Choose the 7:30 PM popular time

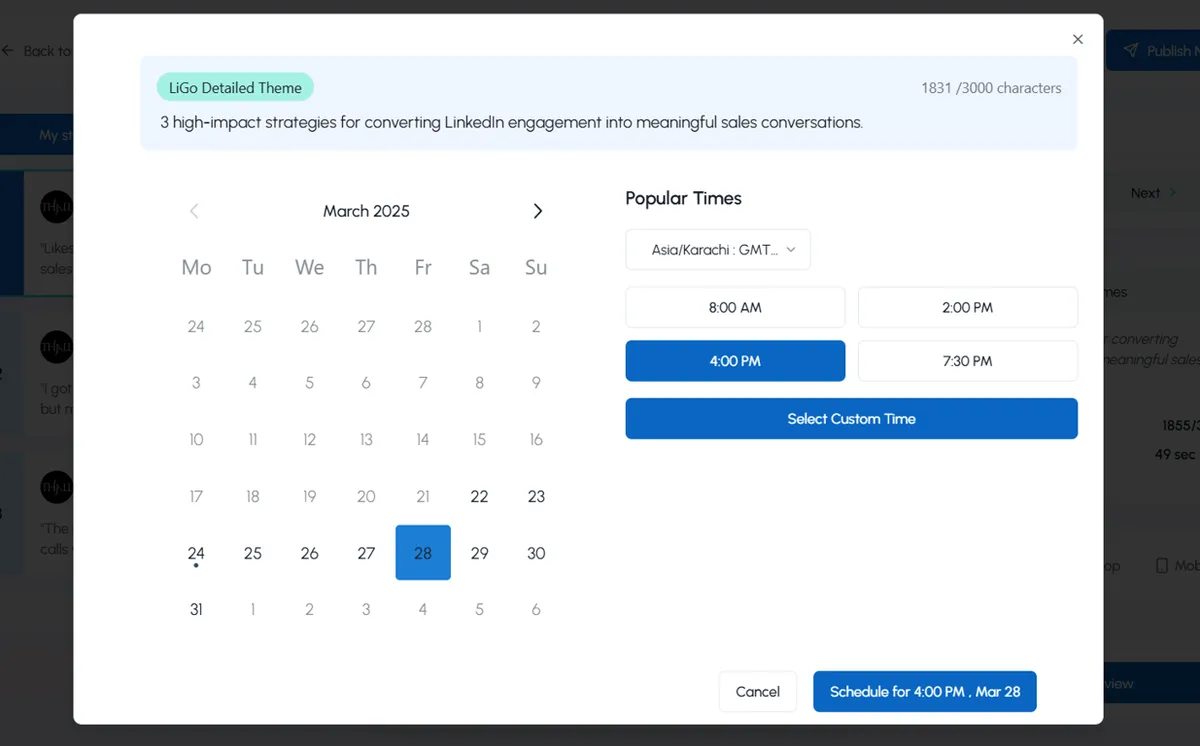click(x=967, y=360)
